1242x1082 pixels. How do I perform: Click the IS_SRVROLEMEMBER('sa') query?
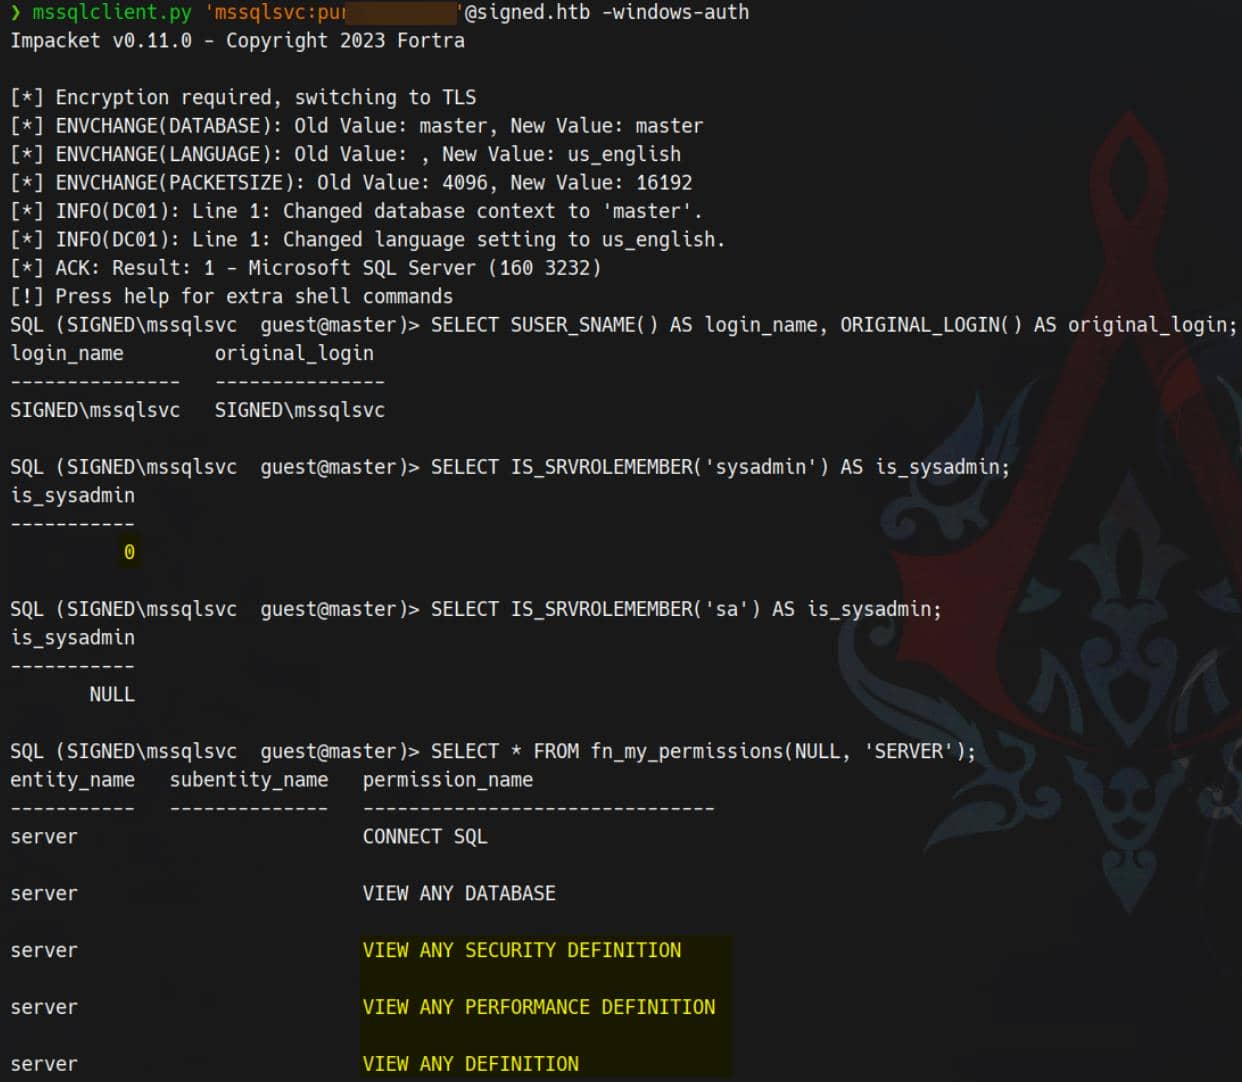coord(686,610)
